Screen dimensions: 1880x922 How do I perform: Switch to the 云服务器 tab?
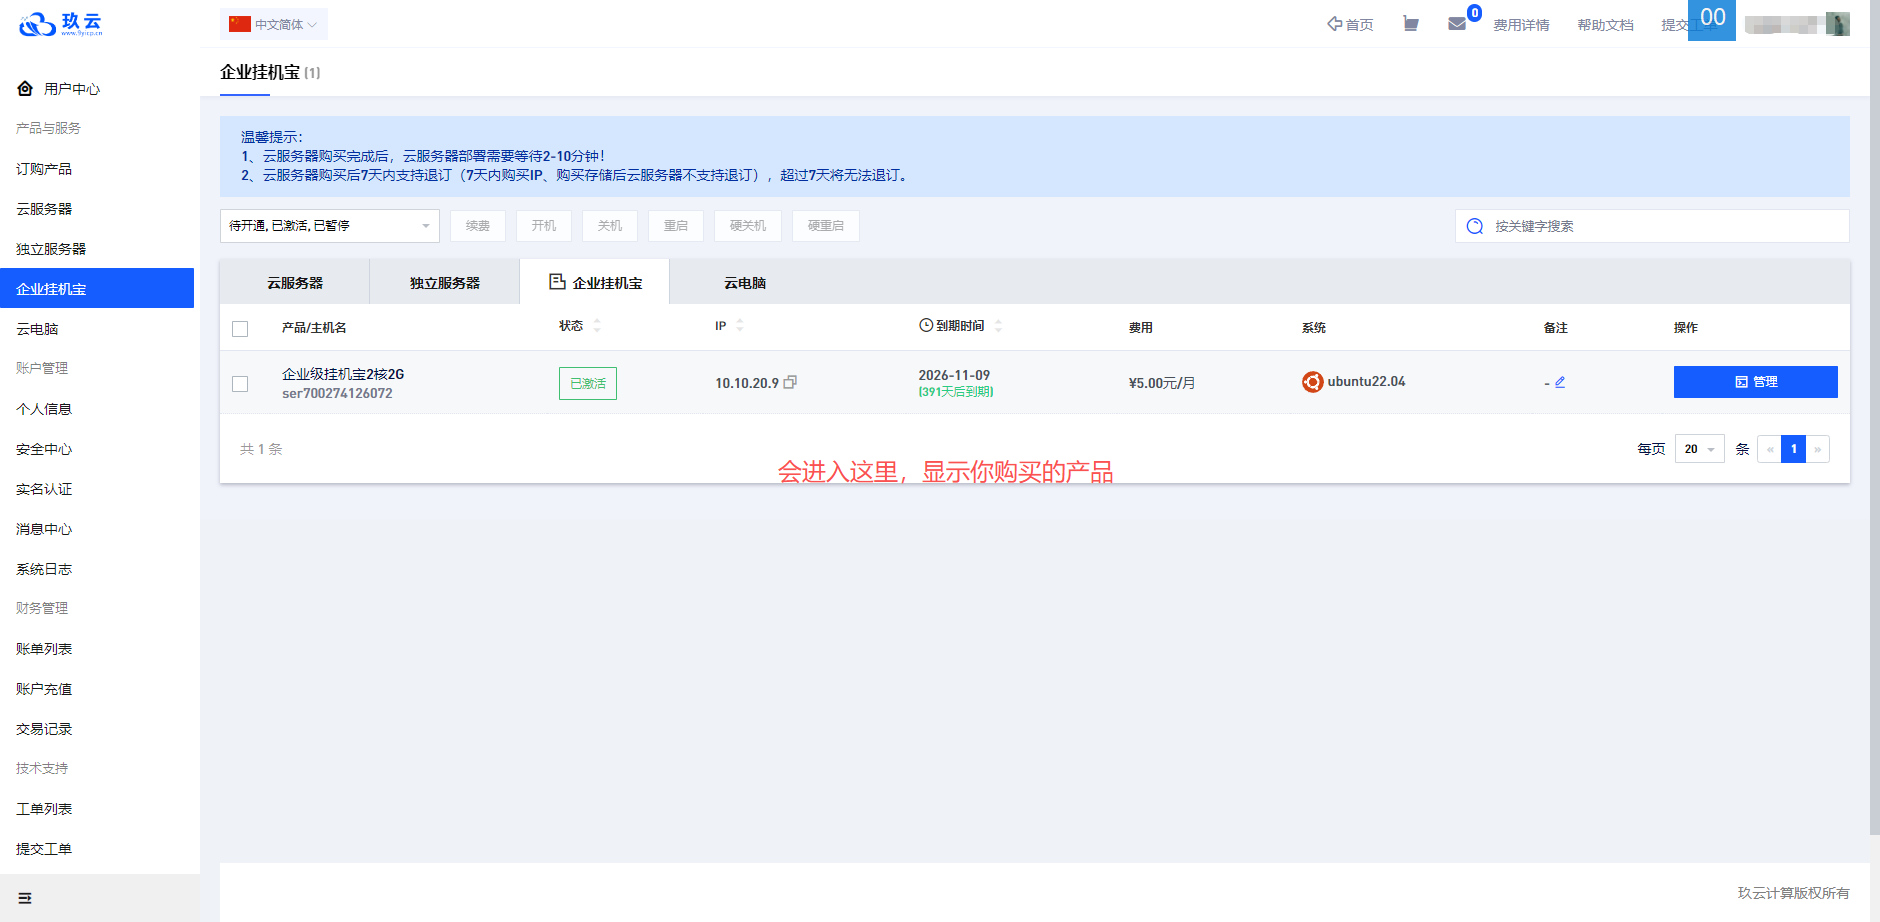295,283
